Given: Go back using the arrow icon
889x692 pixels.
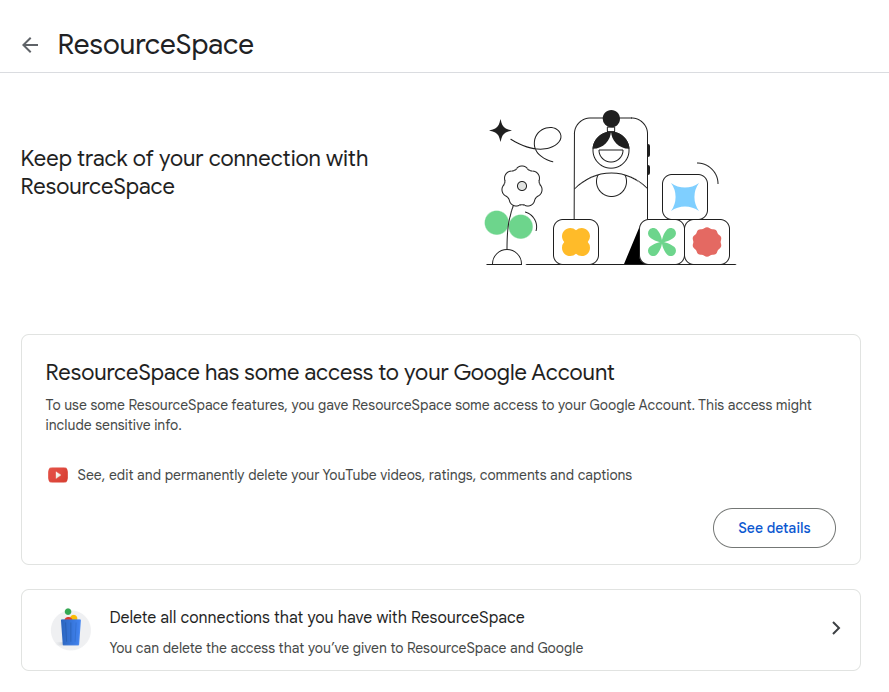Looking at the screenshot, I should pyautogui.click(x=30, y=45).
